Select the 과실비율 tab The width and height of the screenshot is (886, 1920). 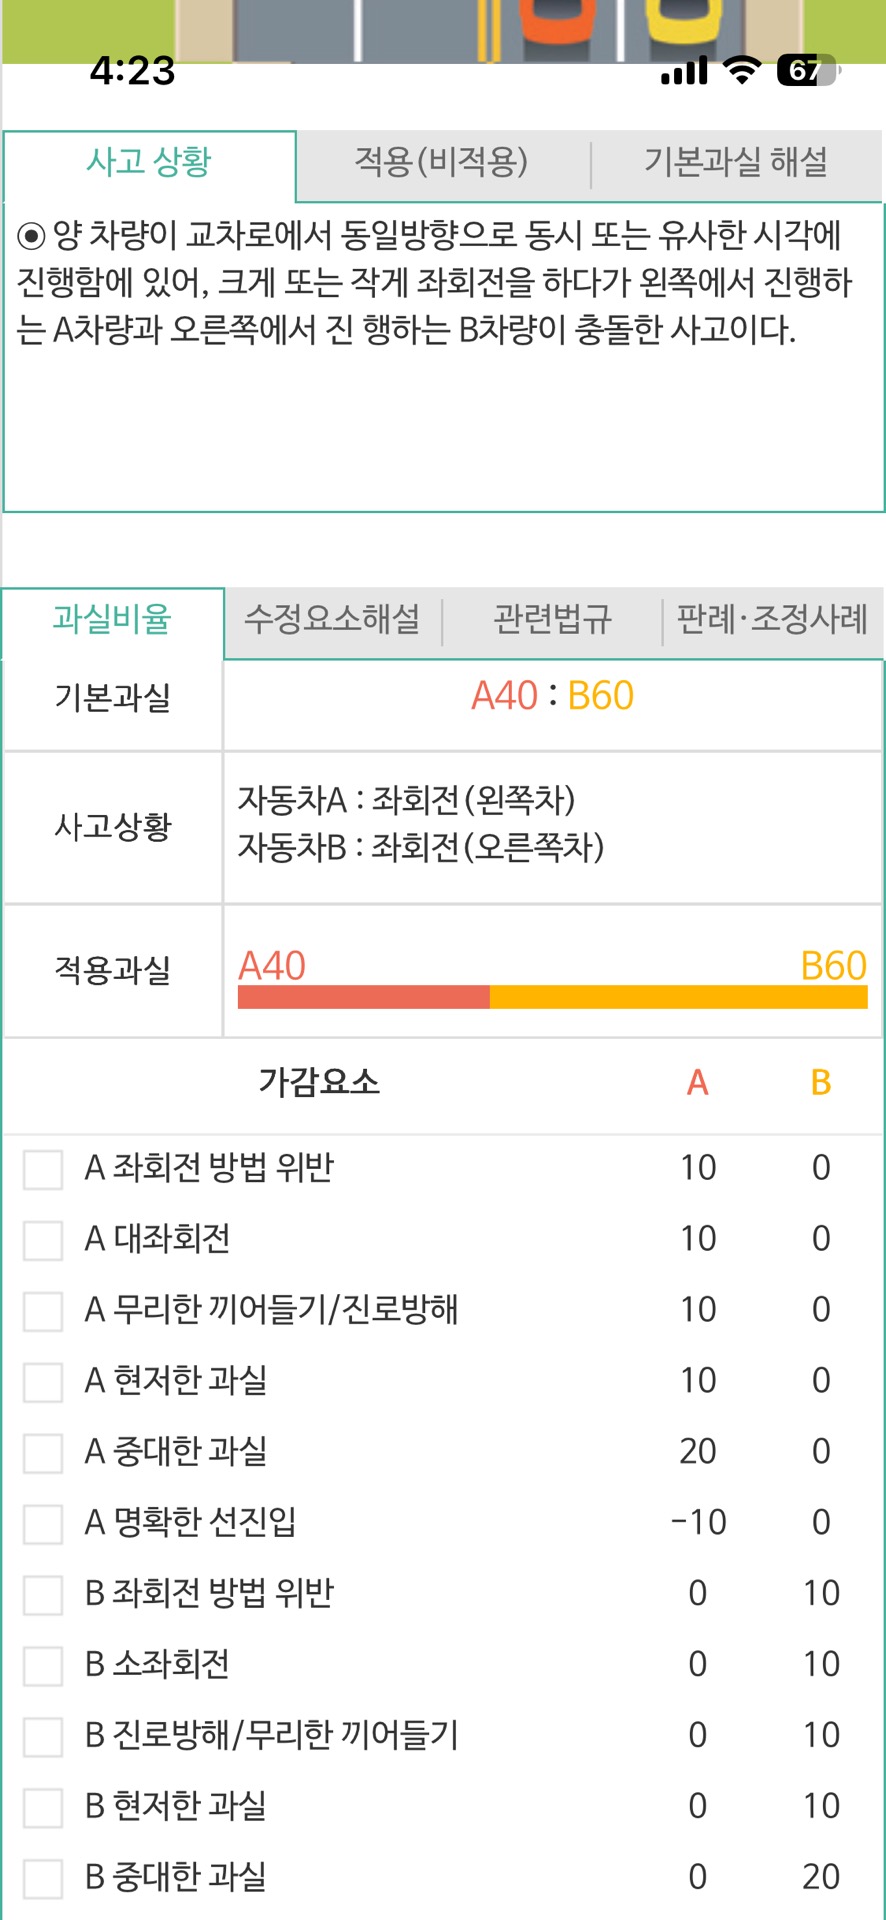(x=112, y=619)
